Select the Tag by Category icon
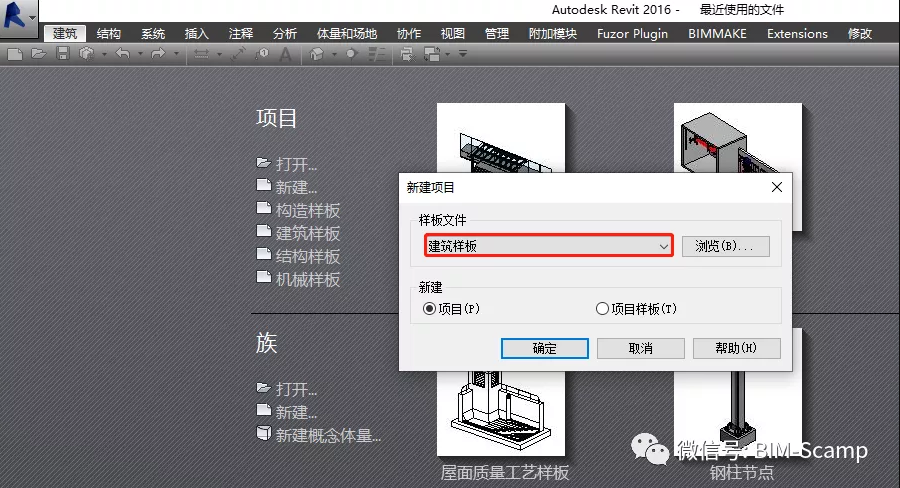Screen dimensions: 900x488 point(262,54)
